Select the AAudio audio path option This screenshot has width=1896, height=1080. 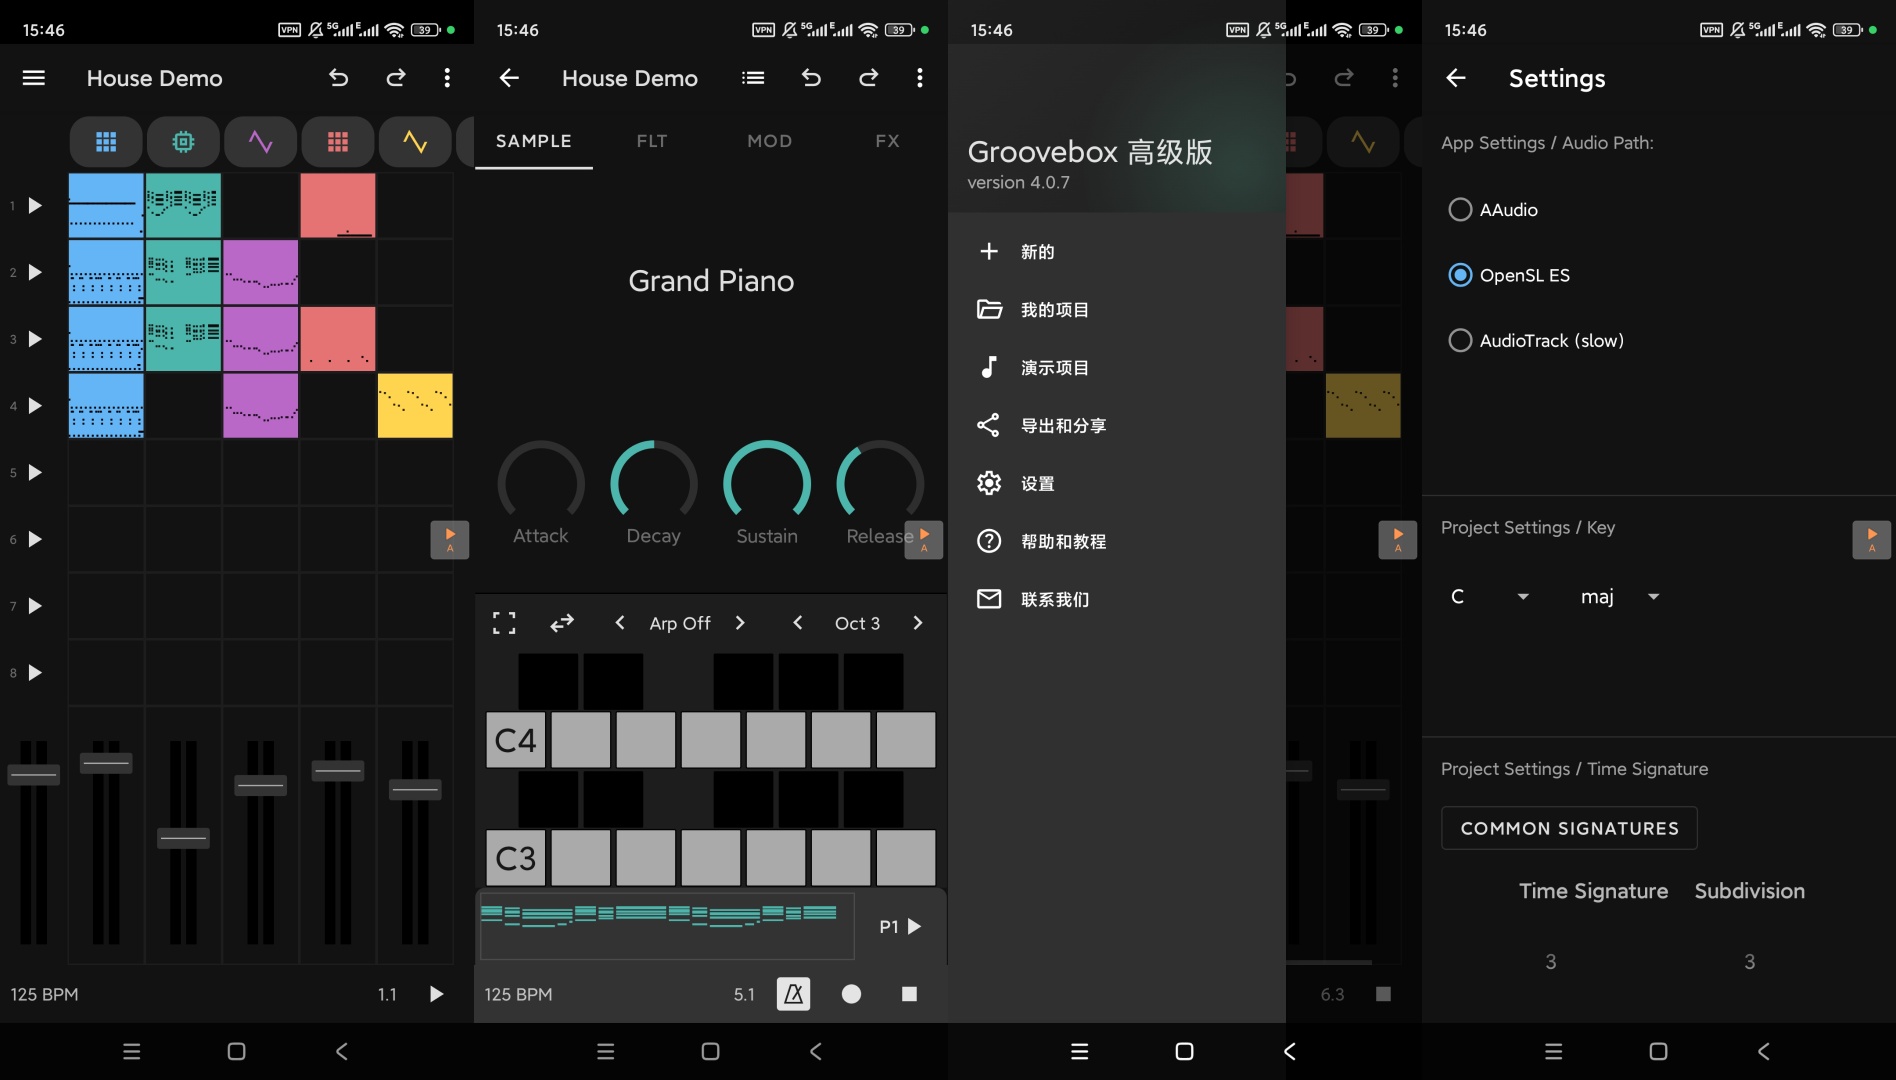point(1460,209)
